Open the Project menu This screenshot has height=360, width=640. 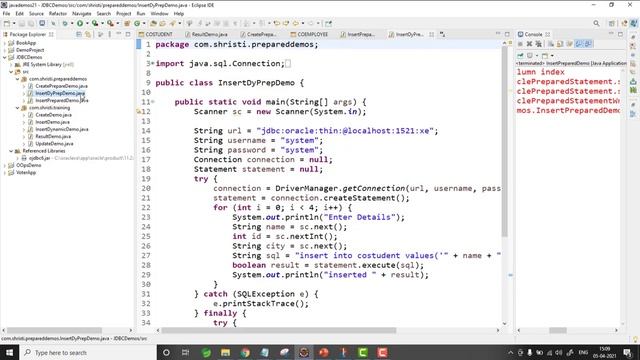point(124,13)
